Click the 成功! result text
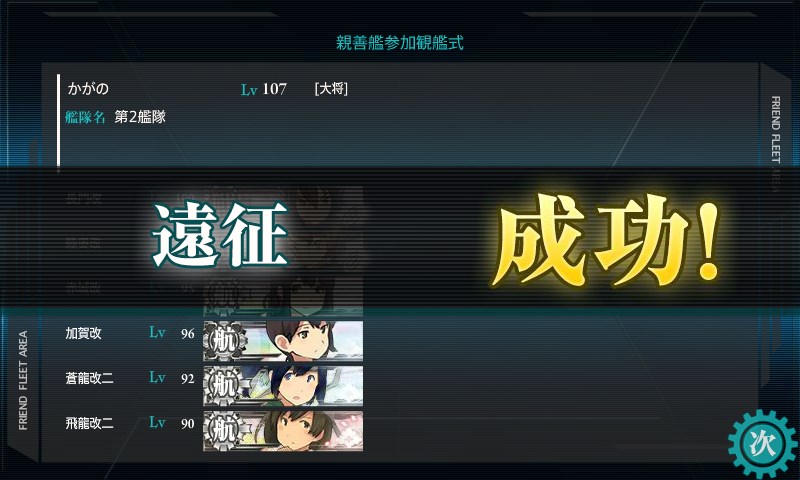 click(606, 240)
